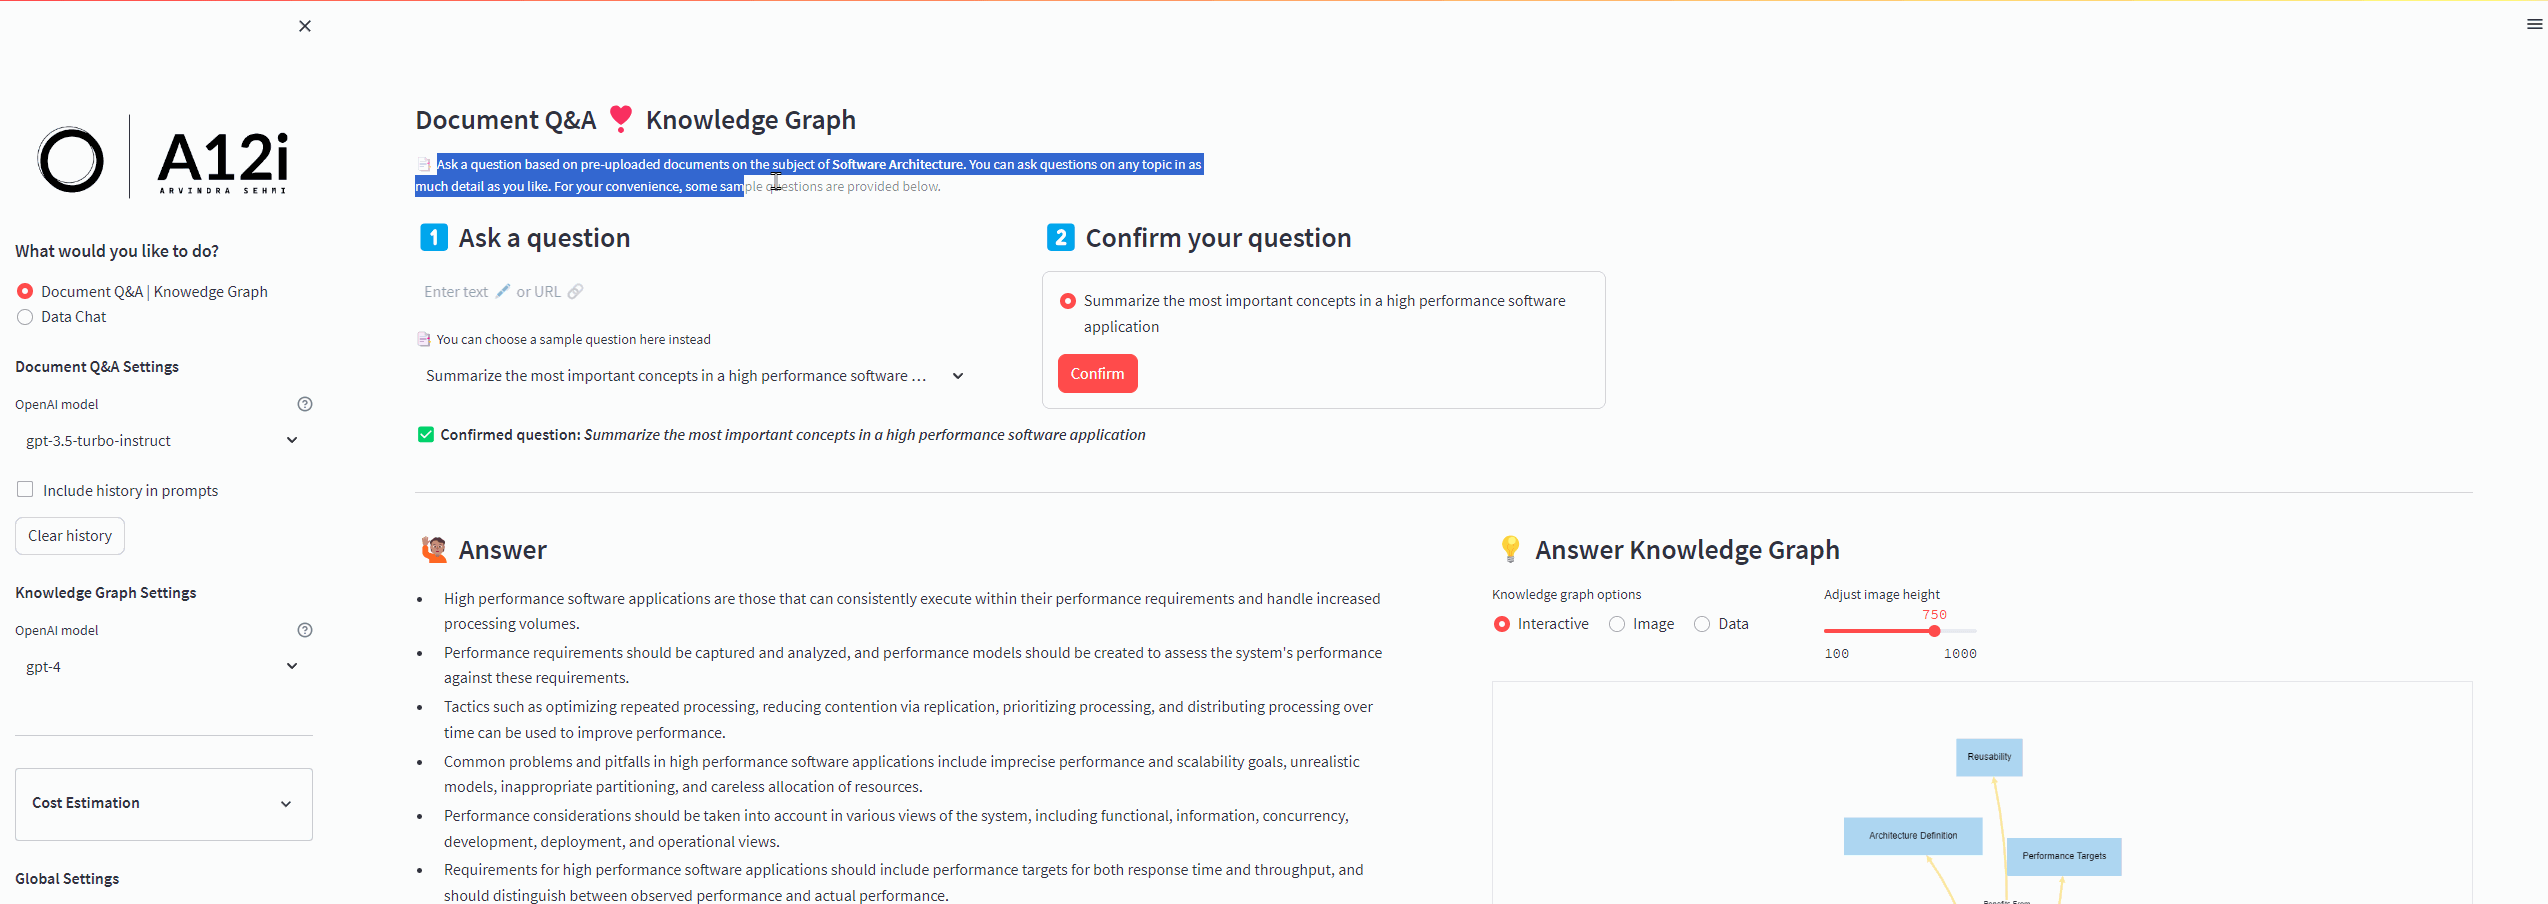Open the sample question dropdown

pos(696,376)
